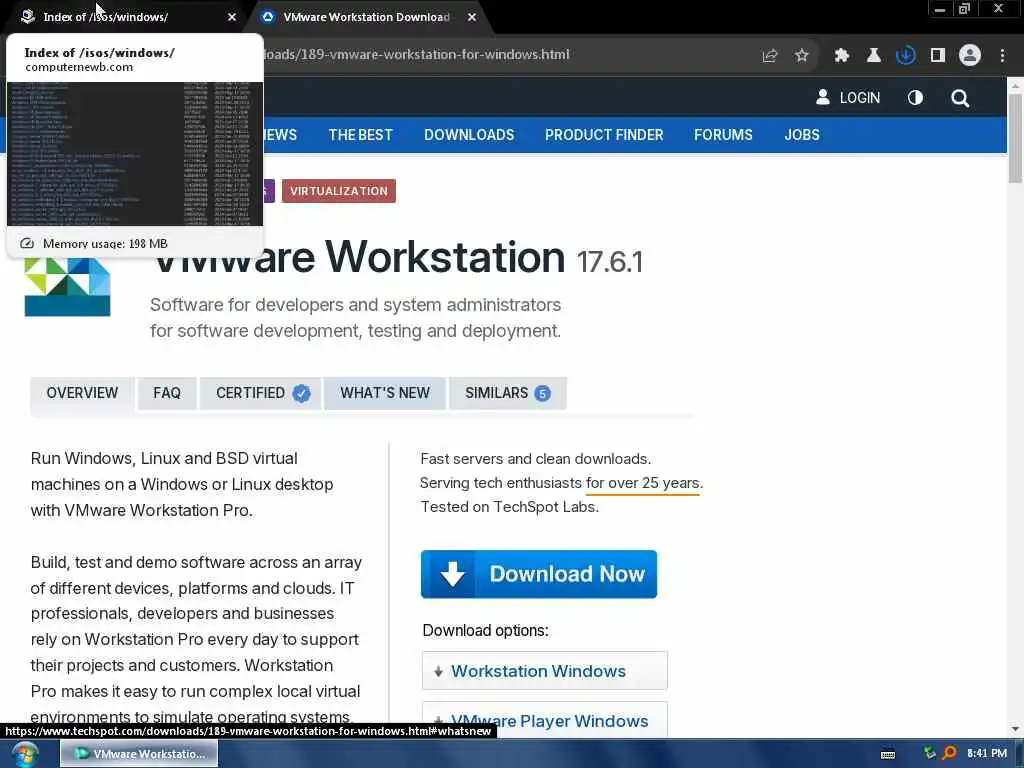Open Chrome Labs flask icon
Screen dimensions: 1024x768
pos(873,56)
